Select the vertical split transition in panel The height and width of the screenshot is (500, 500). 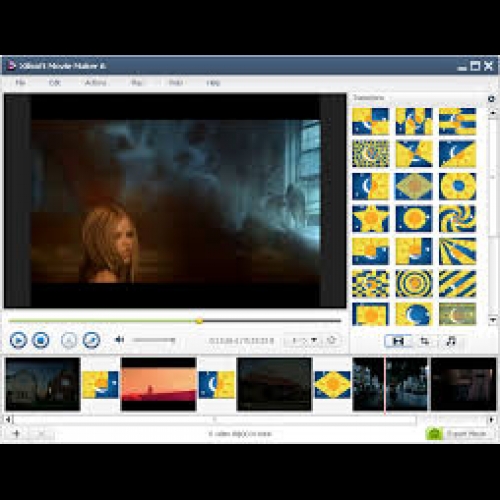[x=371, y=186]
